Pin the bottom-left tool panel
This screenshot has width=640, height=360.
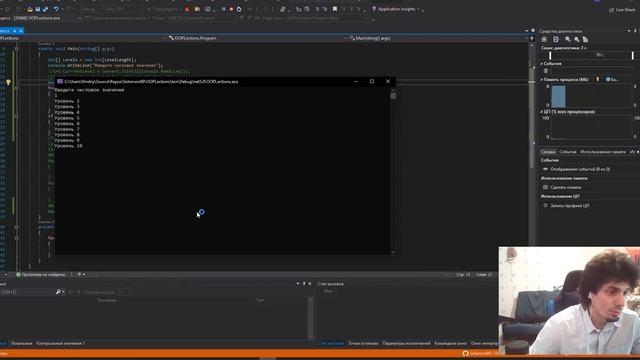(x=304, y=284)
